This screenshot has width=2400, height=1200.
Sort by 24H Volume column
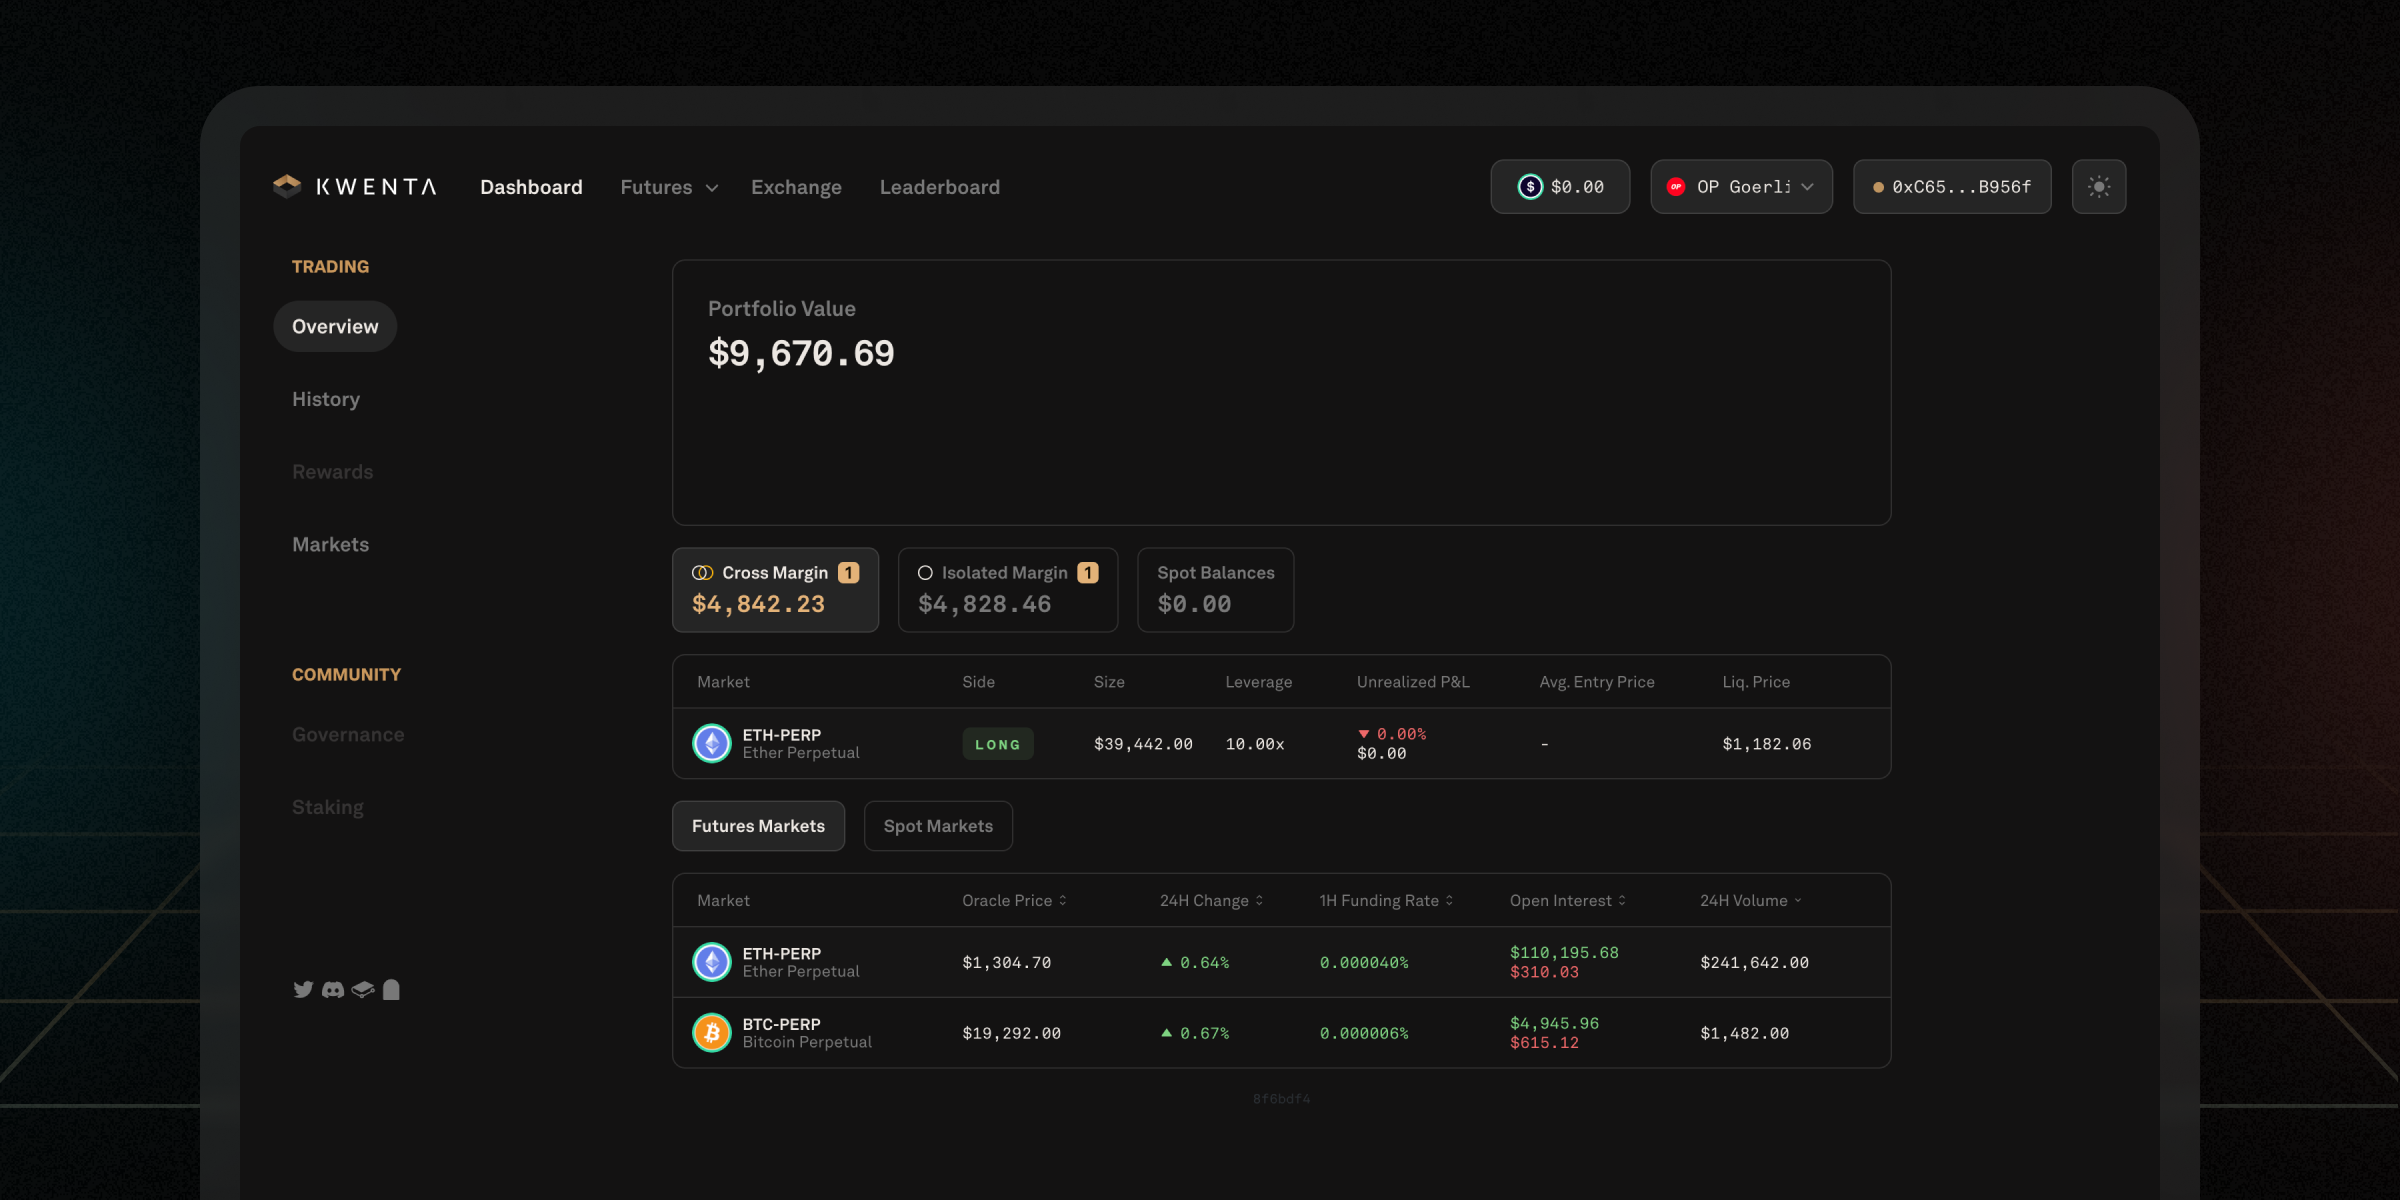[1750, 900]
